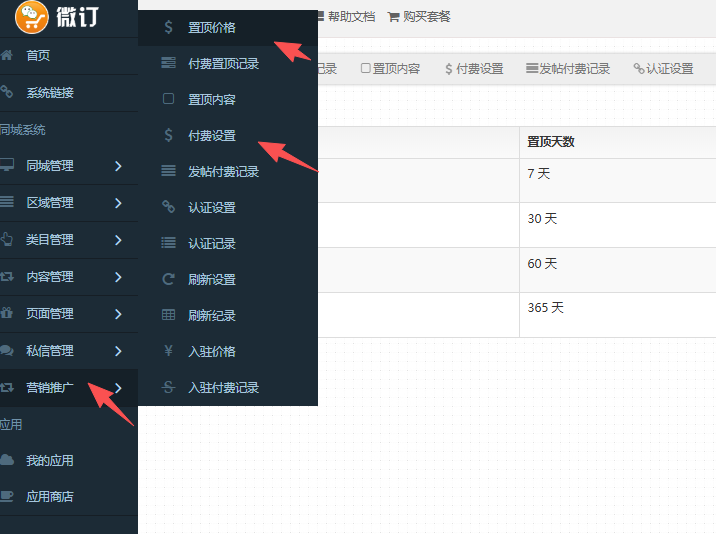Expand the 内容管理 sidebar section

(50, 277)
